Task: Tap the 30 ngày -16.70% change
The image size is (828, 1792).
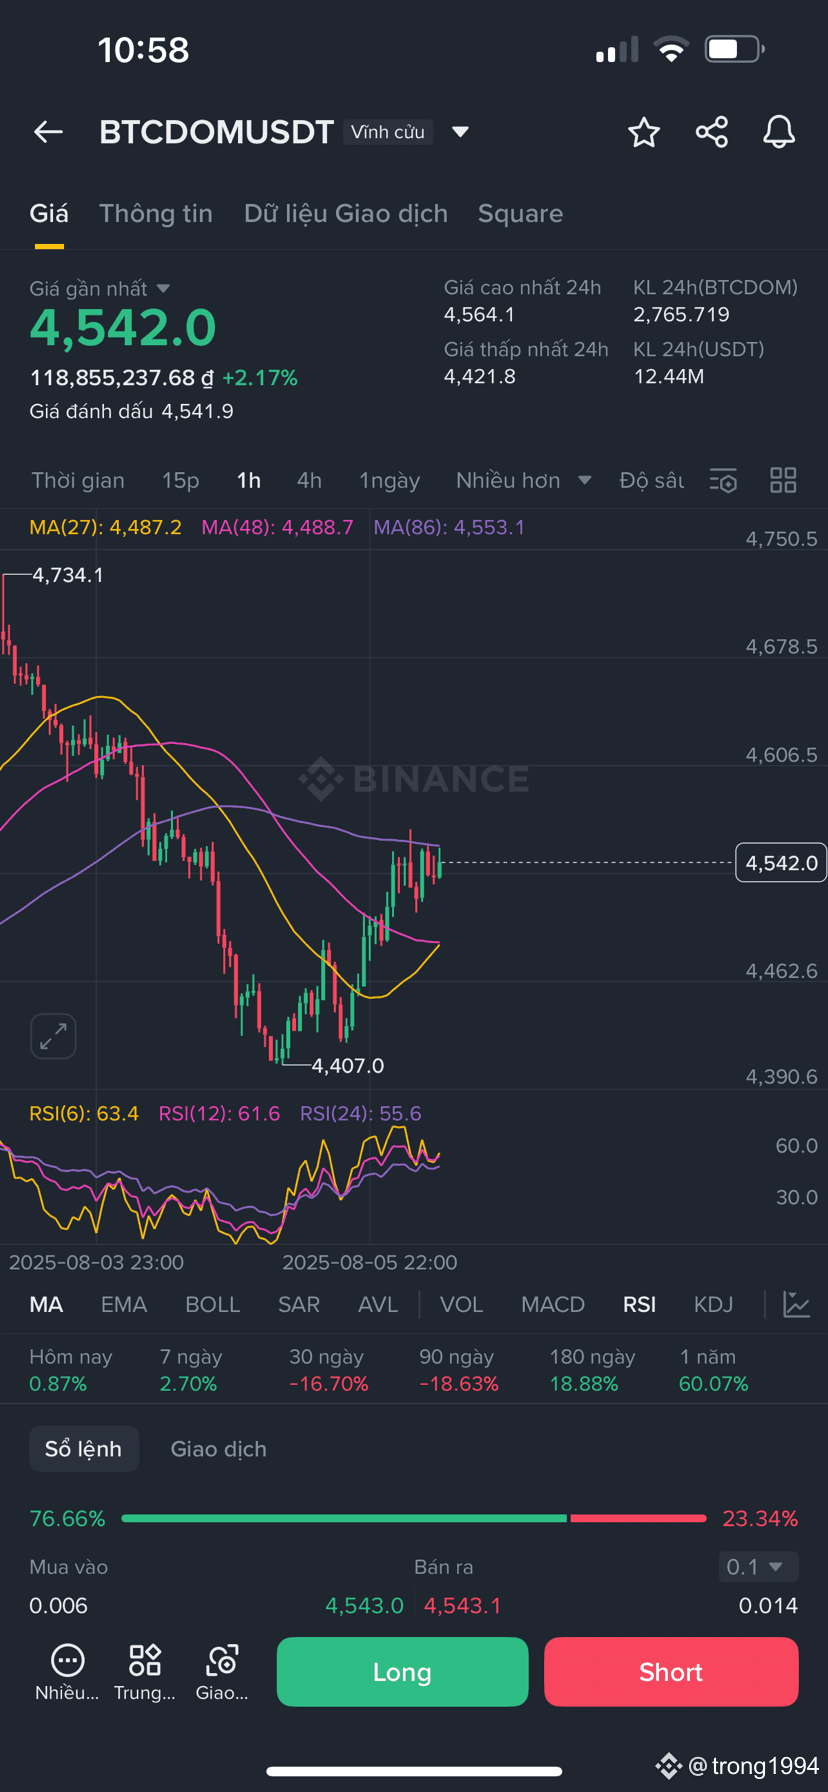Action: 329,1370
